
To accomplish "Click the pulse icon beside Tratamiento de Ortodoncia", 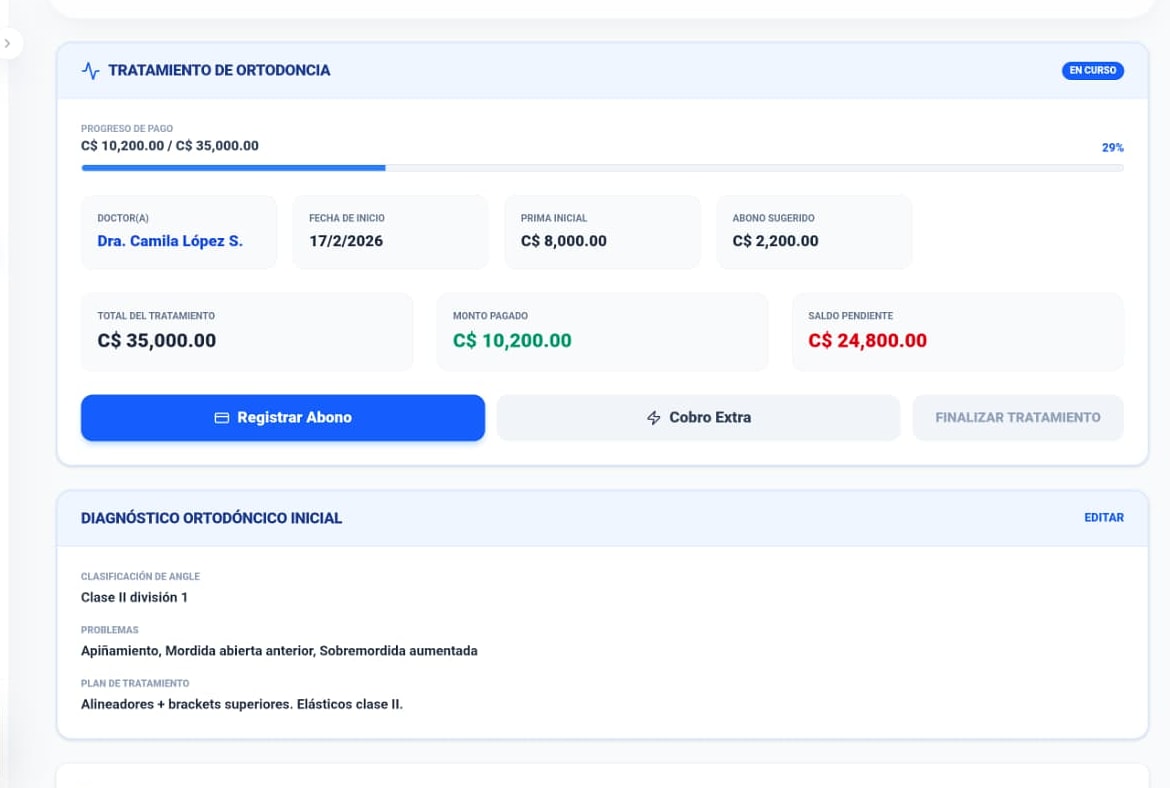I will (90, 71).
